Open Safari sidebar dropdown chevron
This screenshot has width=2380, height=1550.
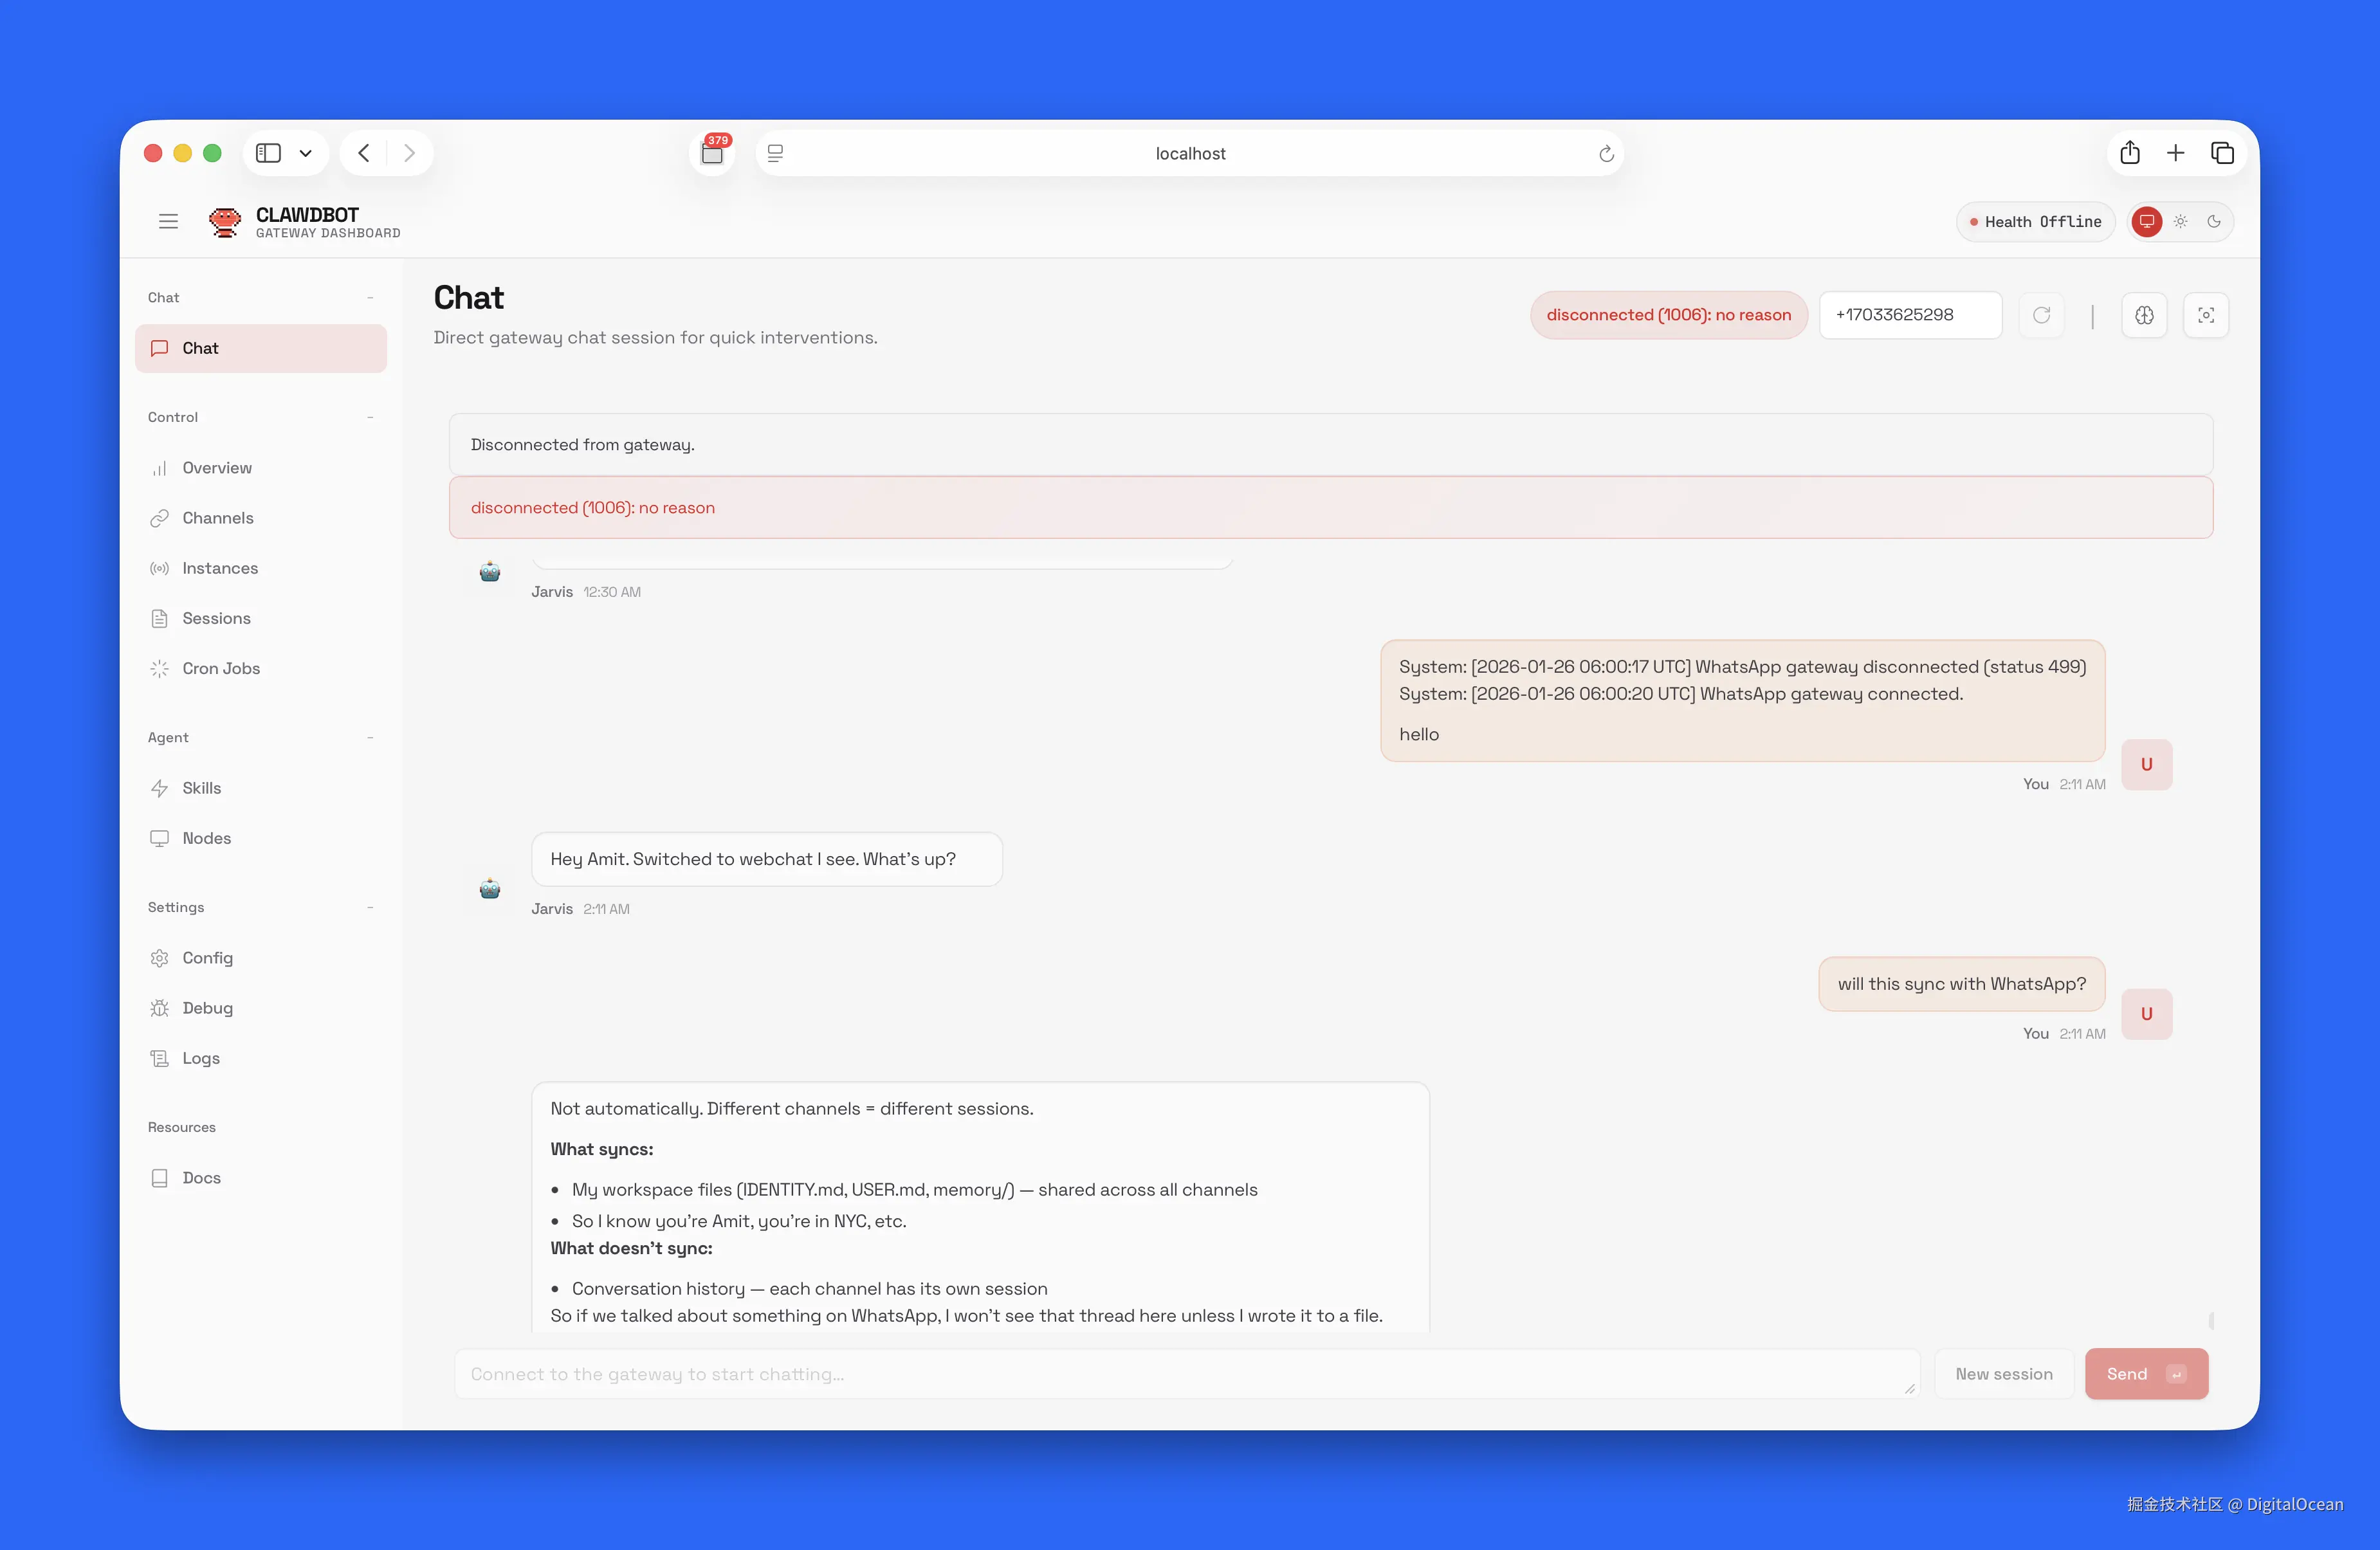coord(306,153)
